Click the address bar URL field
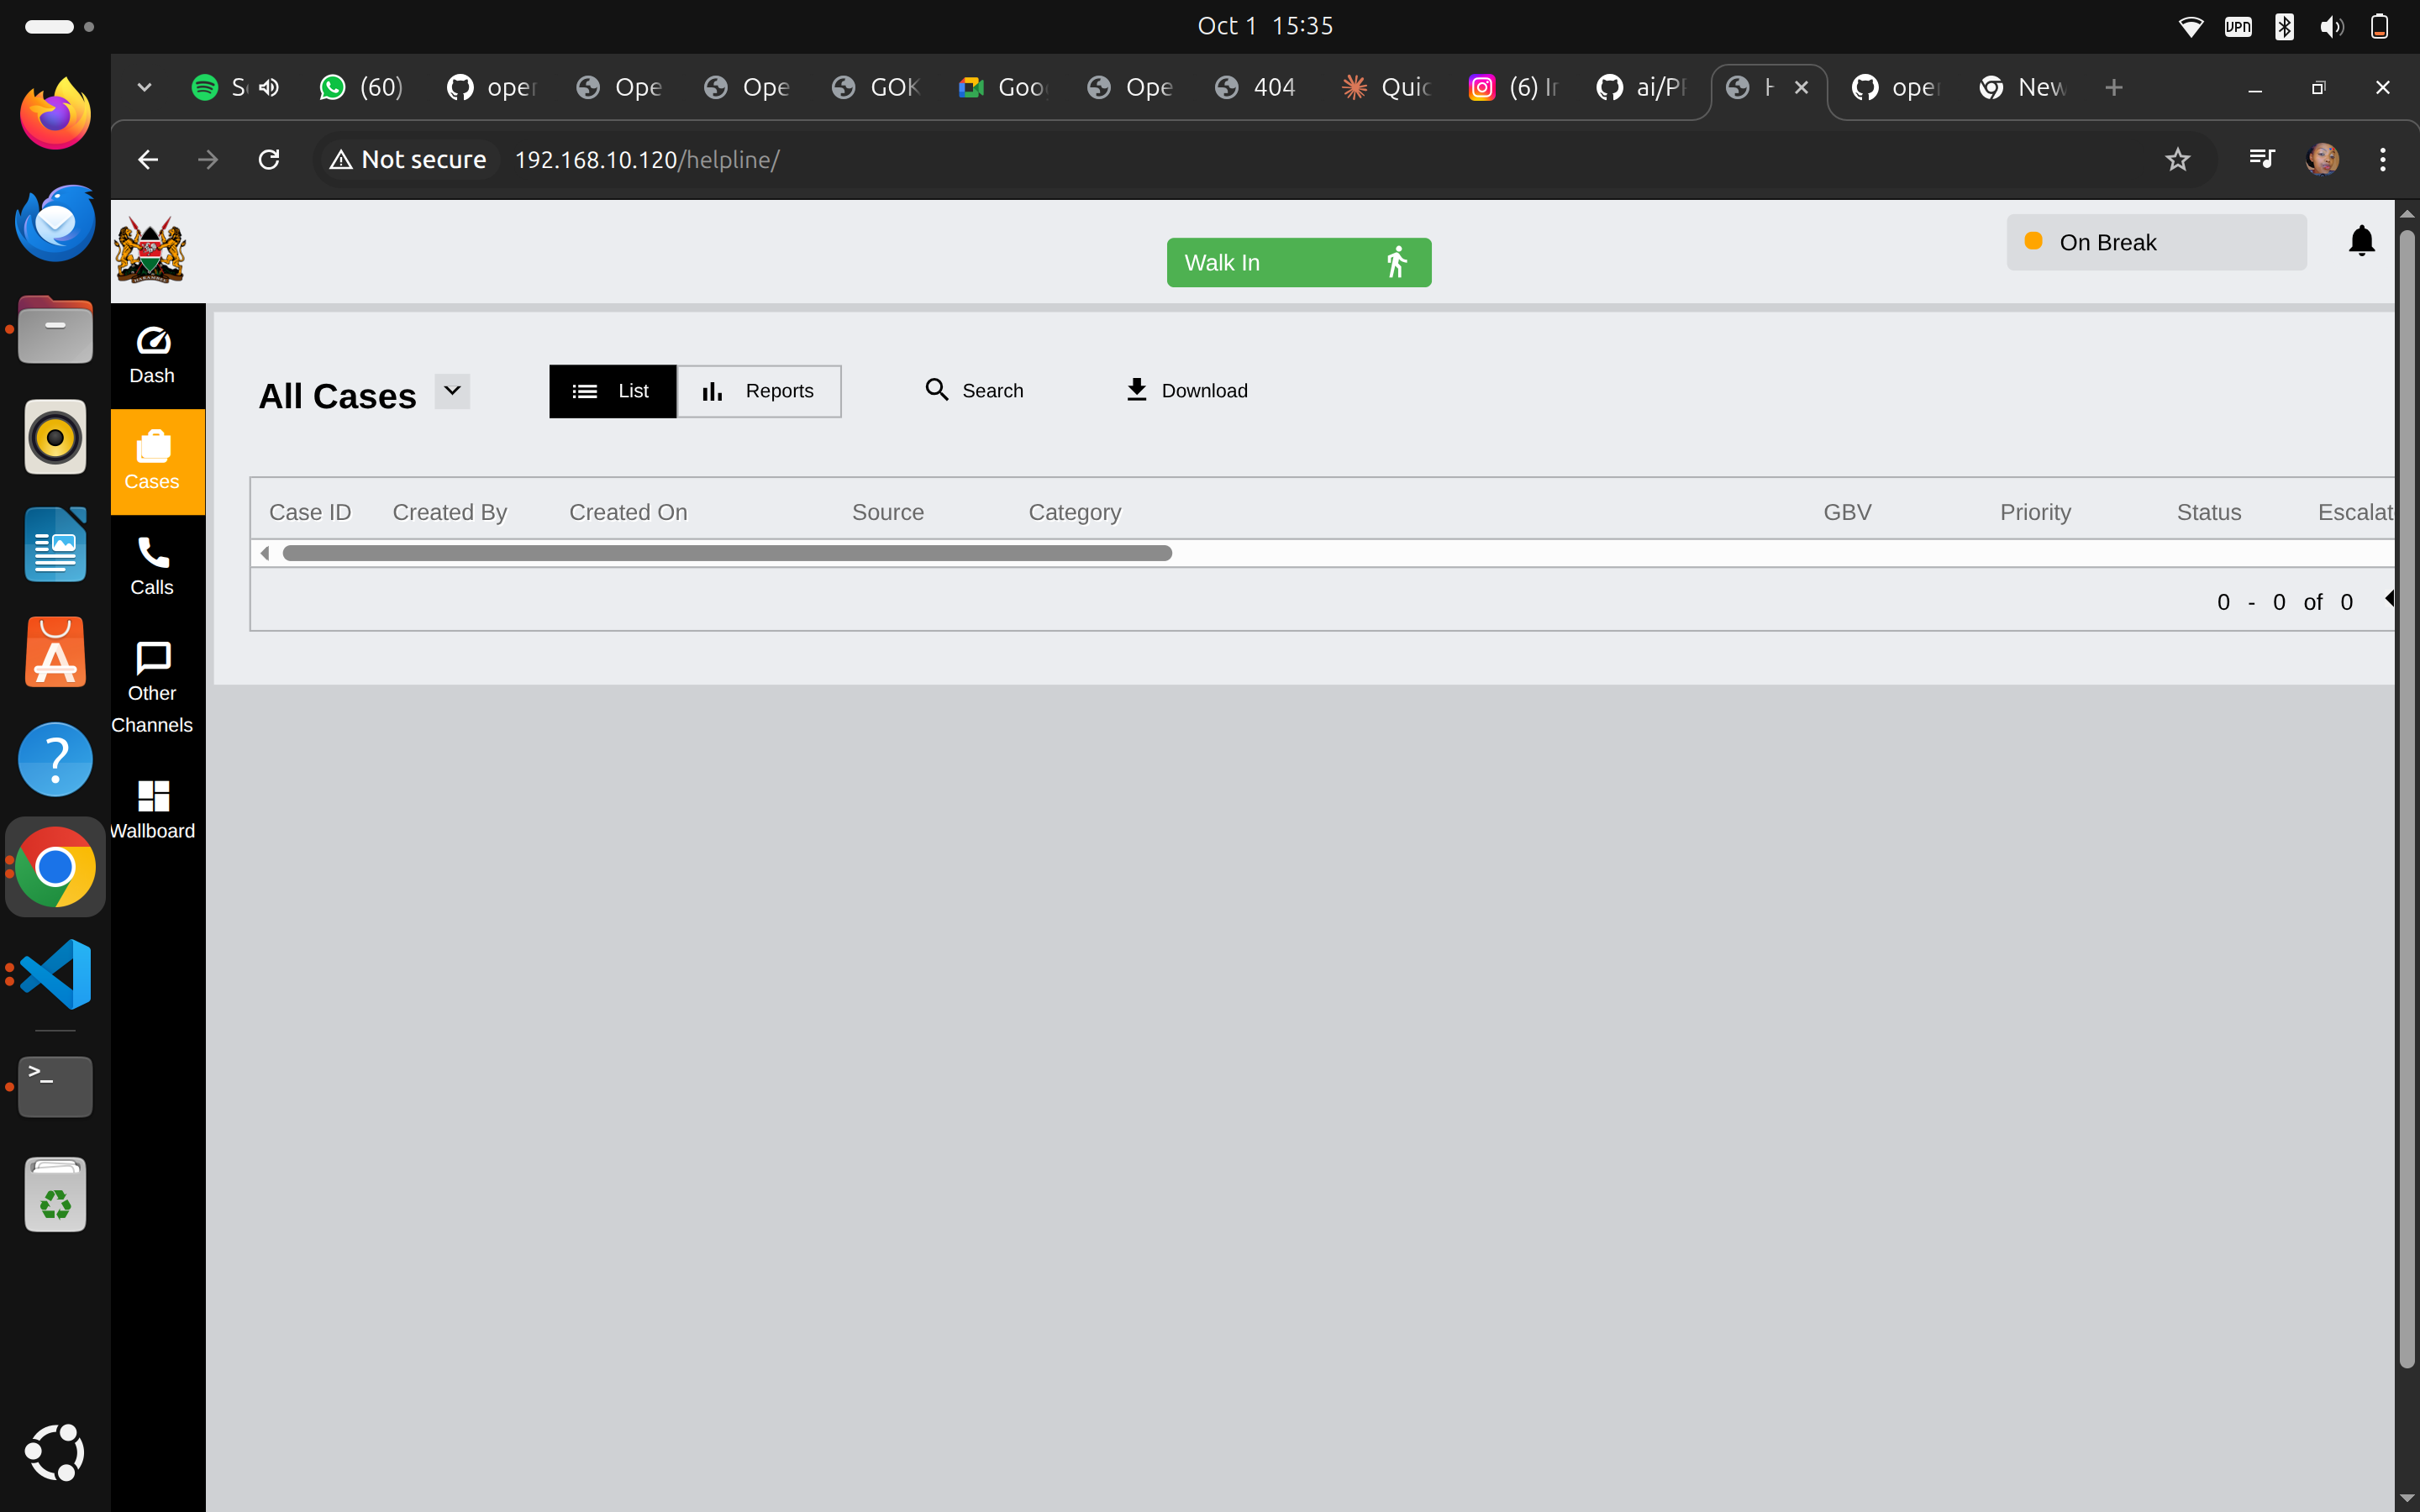The image size is (2420, 1512). [647, 159]
